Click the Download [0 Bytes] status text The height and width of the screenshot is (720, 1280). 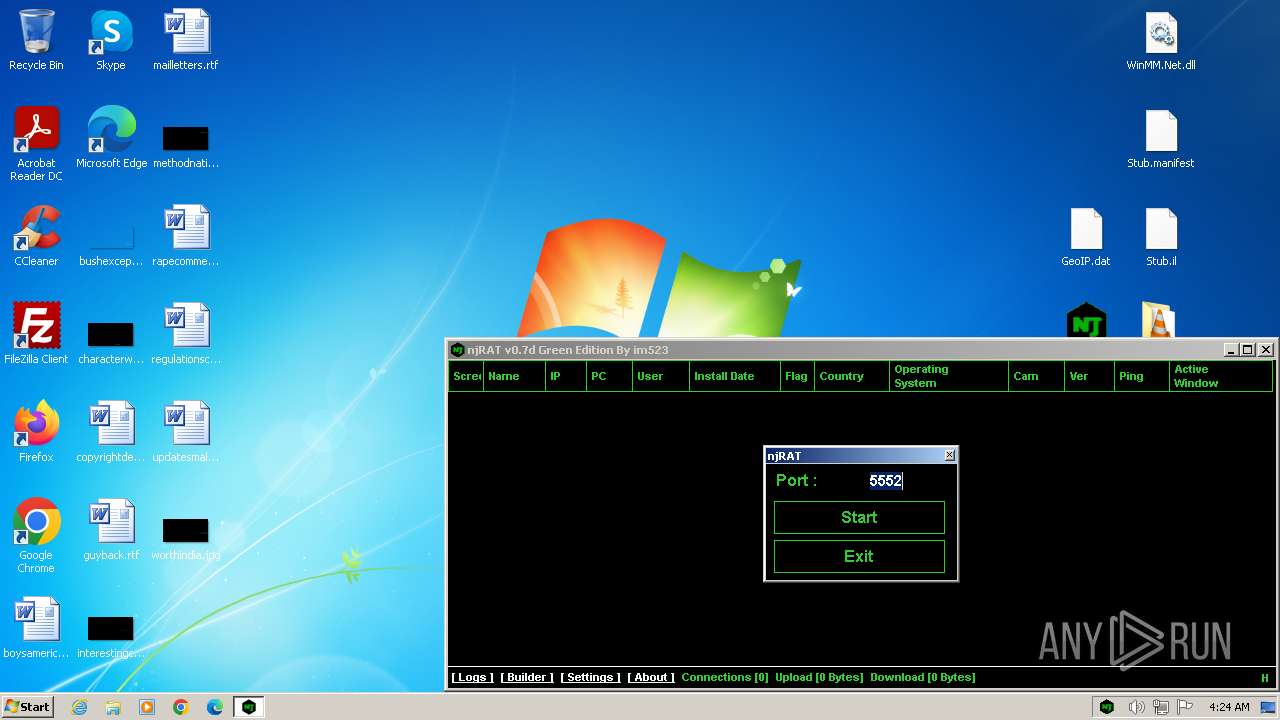[x=923, y=677]
